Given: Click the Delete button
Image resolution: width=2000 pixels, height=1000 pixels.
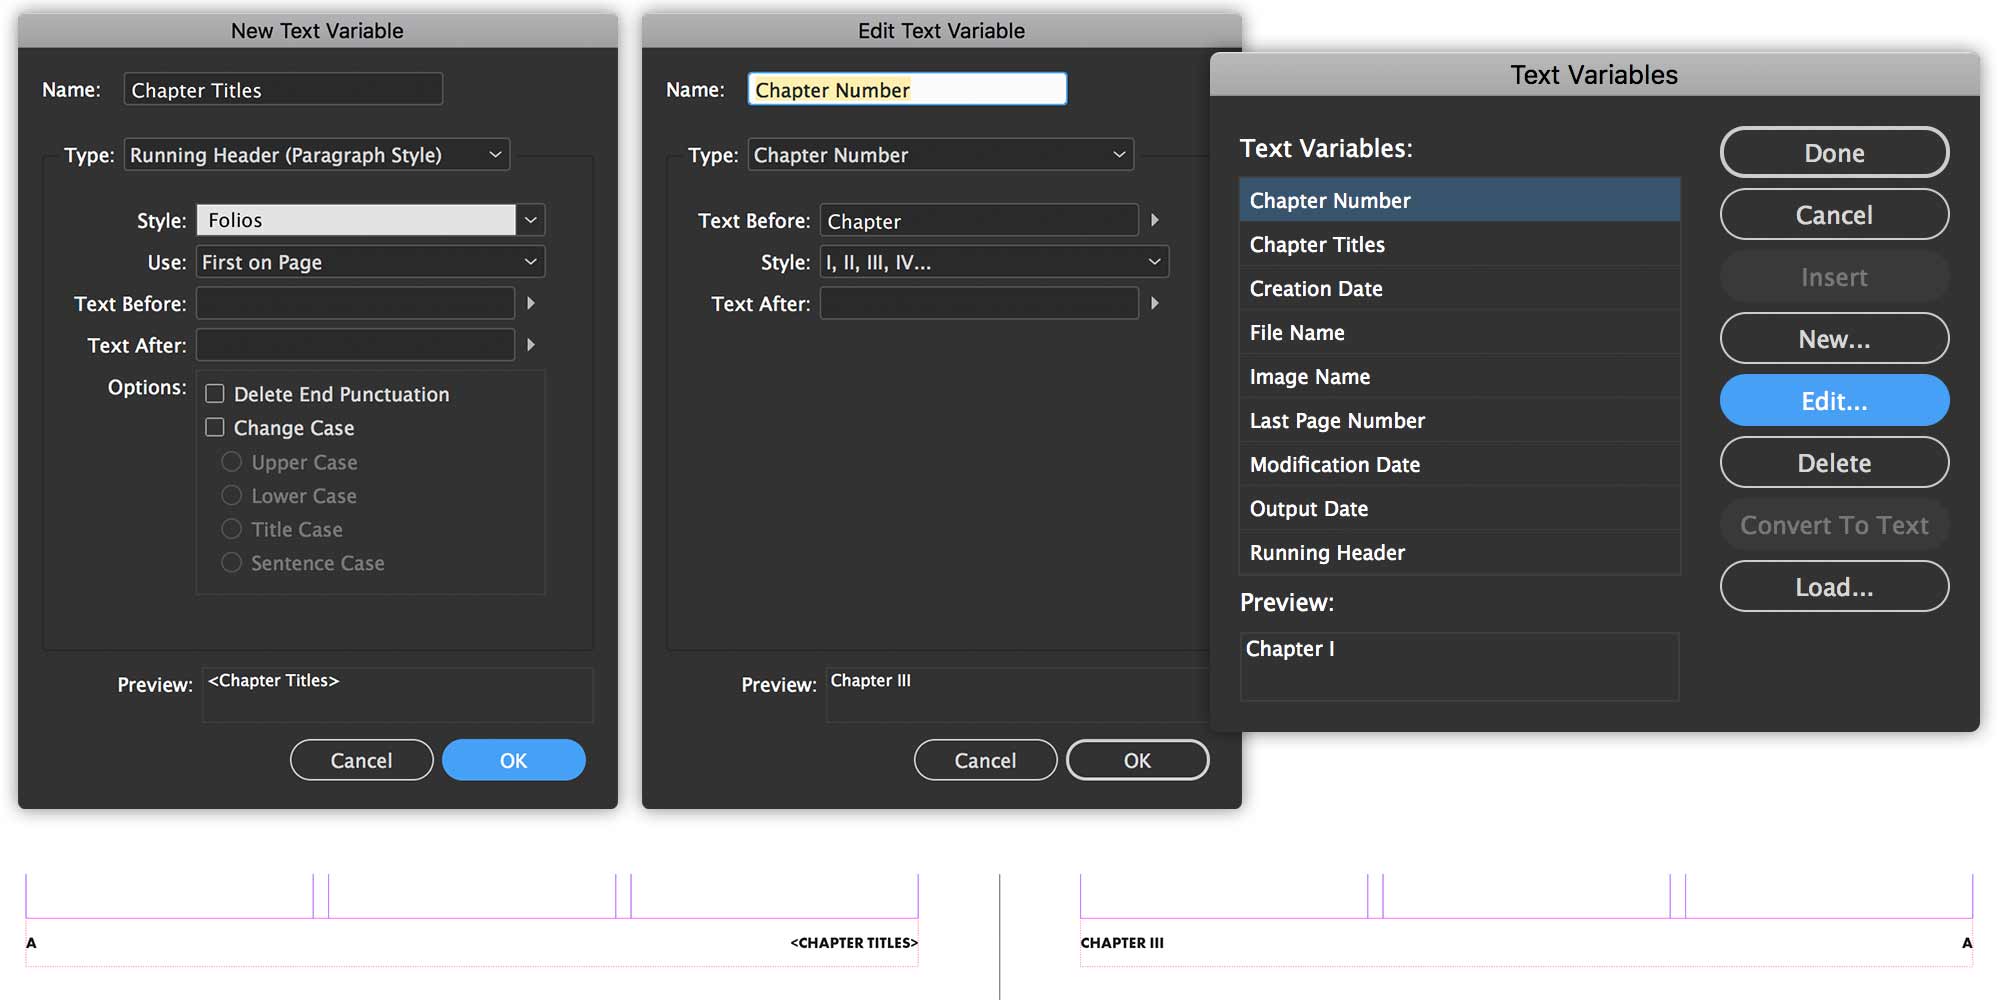Looking at the screenshot, I should 1834,463.
